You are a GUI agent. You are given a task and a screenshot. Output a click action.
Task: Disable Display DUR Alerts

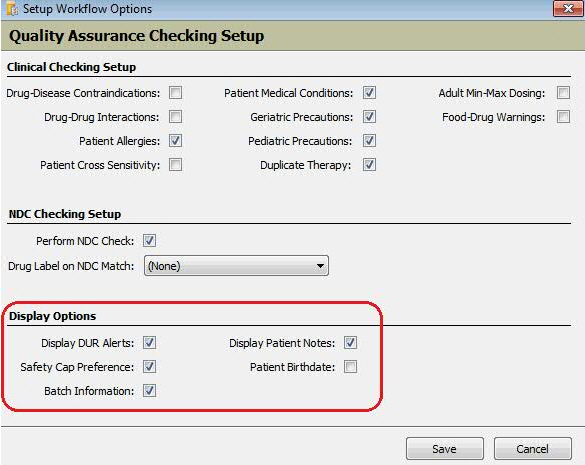click(149, 343)
